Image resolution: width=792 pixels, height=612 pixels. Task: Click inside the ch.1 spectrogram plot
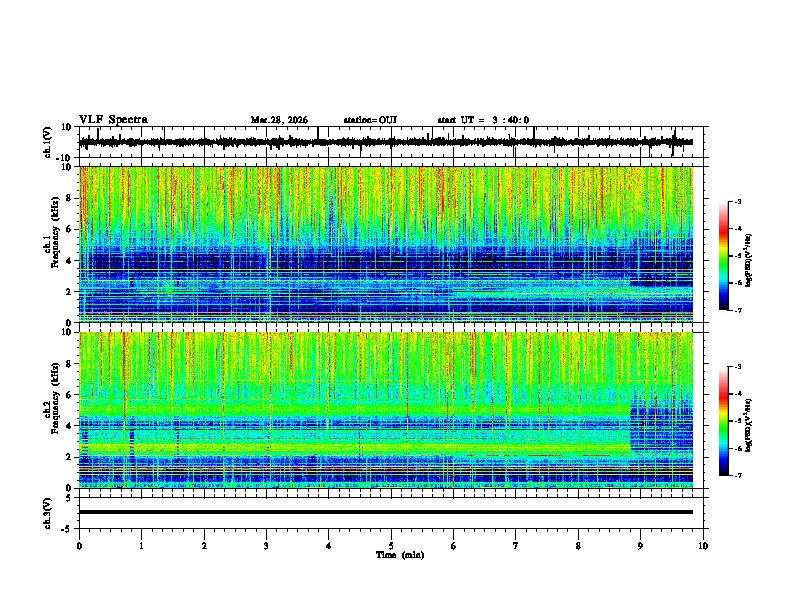click(x=386, y=244)
